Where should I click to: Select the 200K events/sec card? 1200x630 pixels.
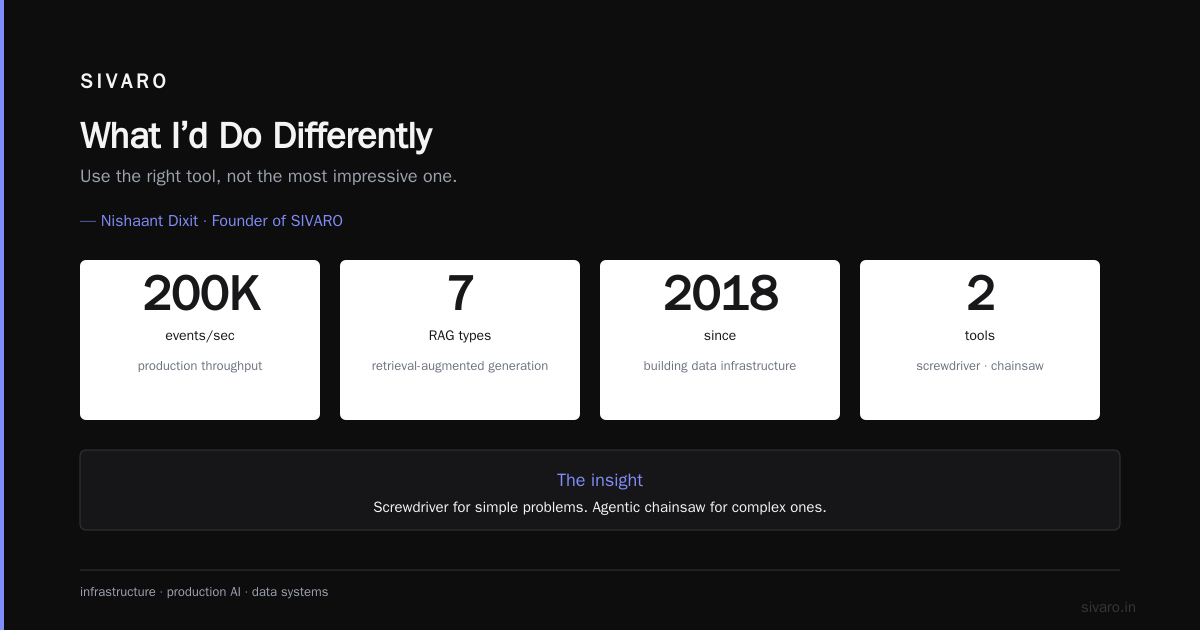(200, 340)
